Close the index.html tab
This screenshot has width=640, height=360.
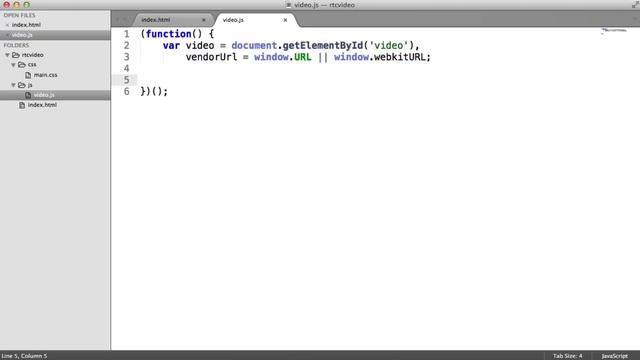(x=204, y=20)
